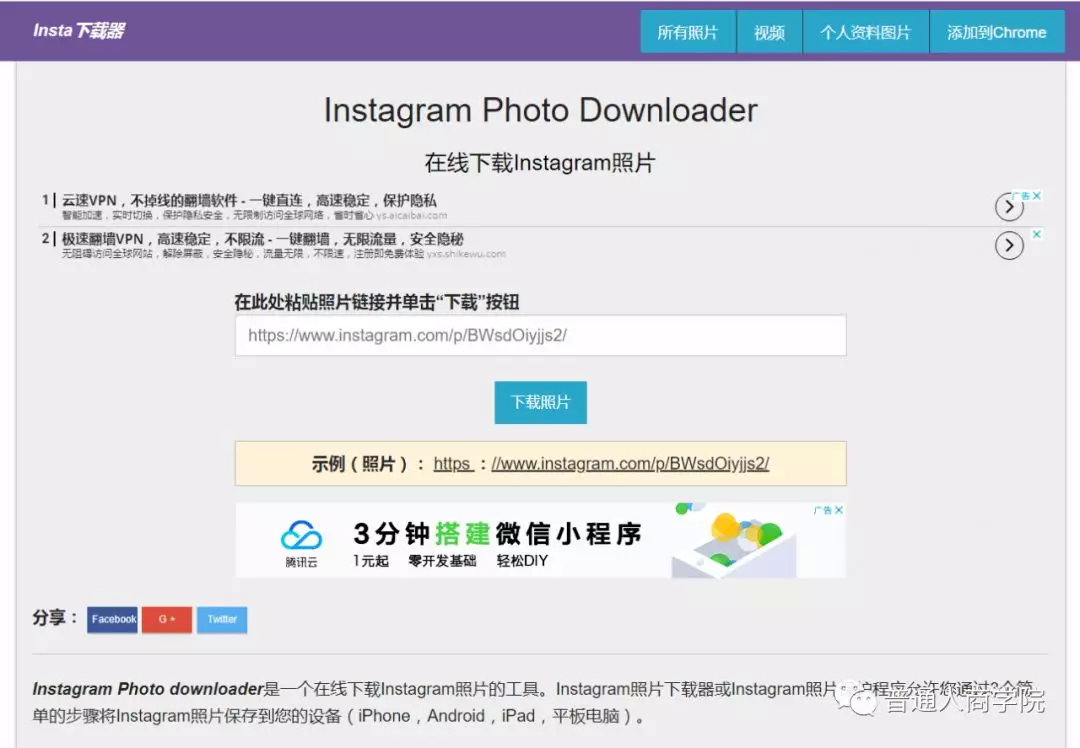Open the example link //www.instagram.com/p/BWsdOiyjjs2/

click(x=630, y=464)
